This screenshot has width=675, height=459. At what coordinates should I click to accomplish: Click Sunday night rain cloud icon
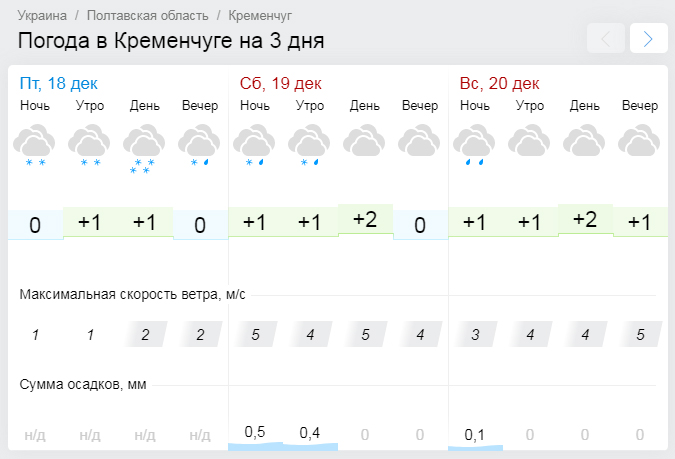(x=475, y=143)
